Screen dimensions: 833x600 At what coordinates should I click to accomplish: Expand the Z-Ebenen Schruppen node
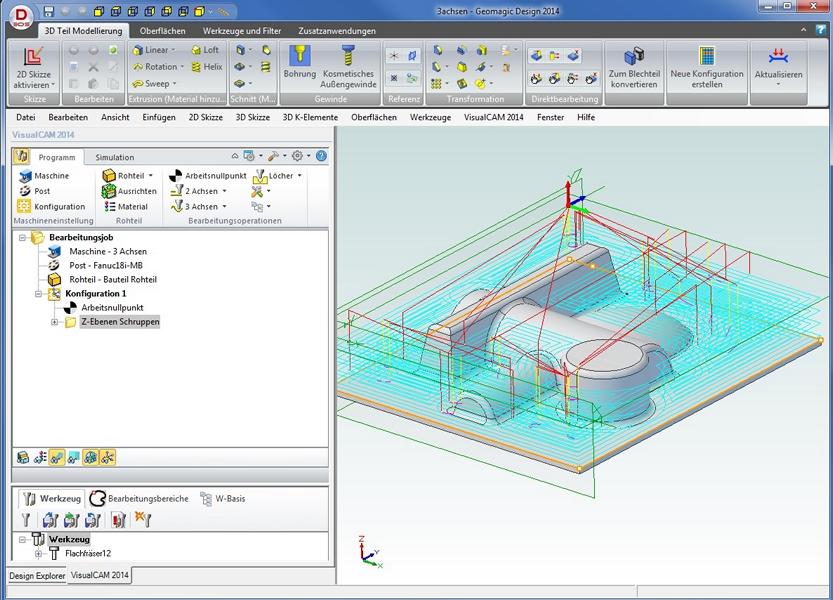tap(54, 322)
